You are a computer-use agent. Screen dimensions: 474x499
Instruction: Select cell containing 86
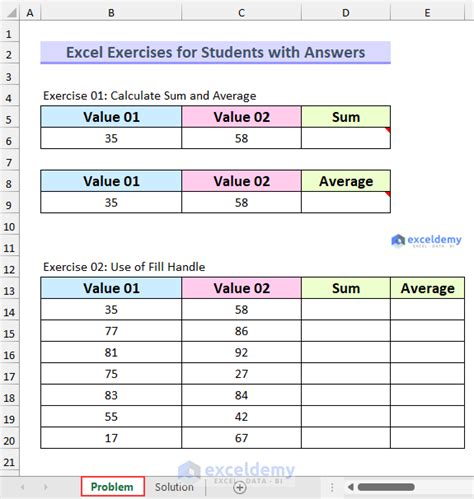(x=241, y=331)
